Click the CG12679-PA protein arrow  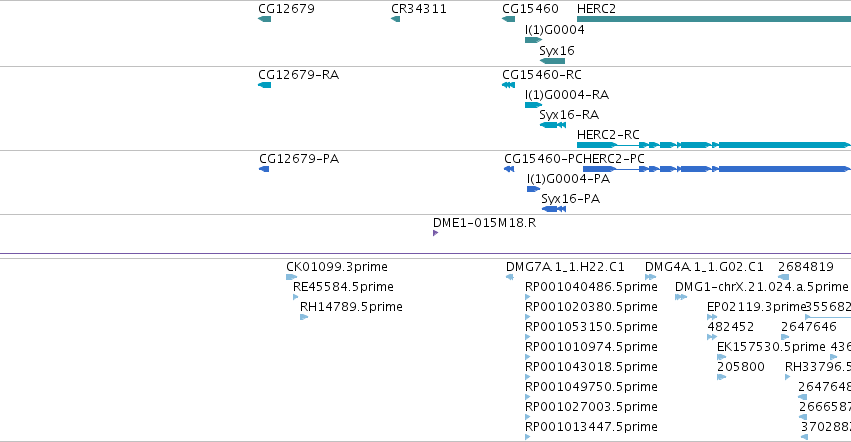tap(264, 169)
